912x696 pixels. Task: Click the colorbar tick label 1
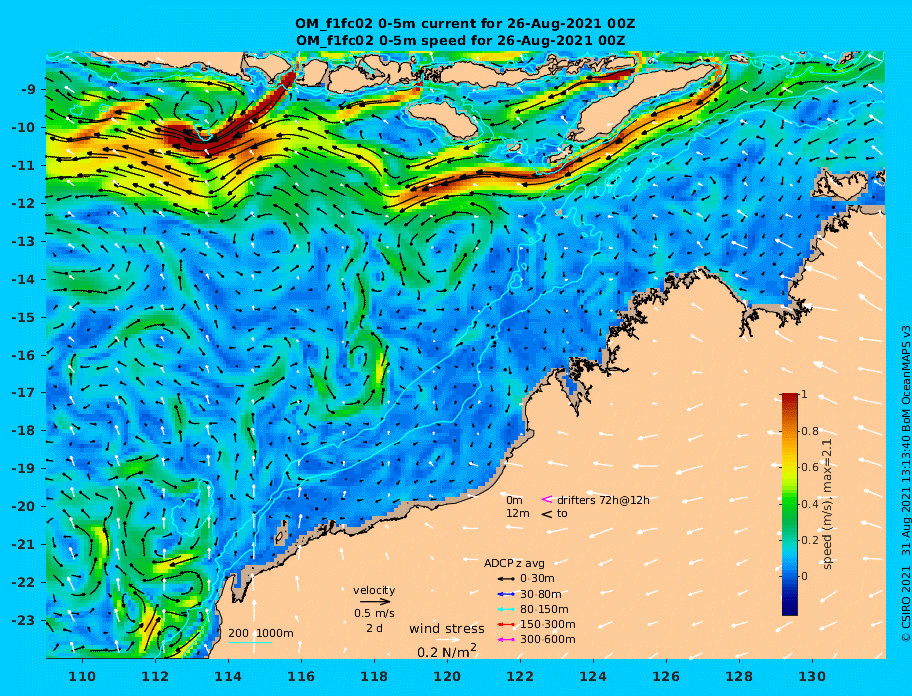tap(805, 394)
